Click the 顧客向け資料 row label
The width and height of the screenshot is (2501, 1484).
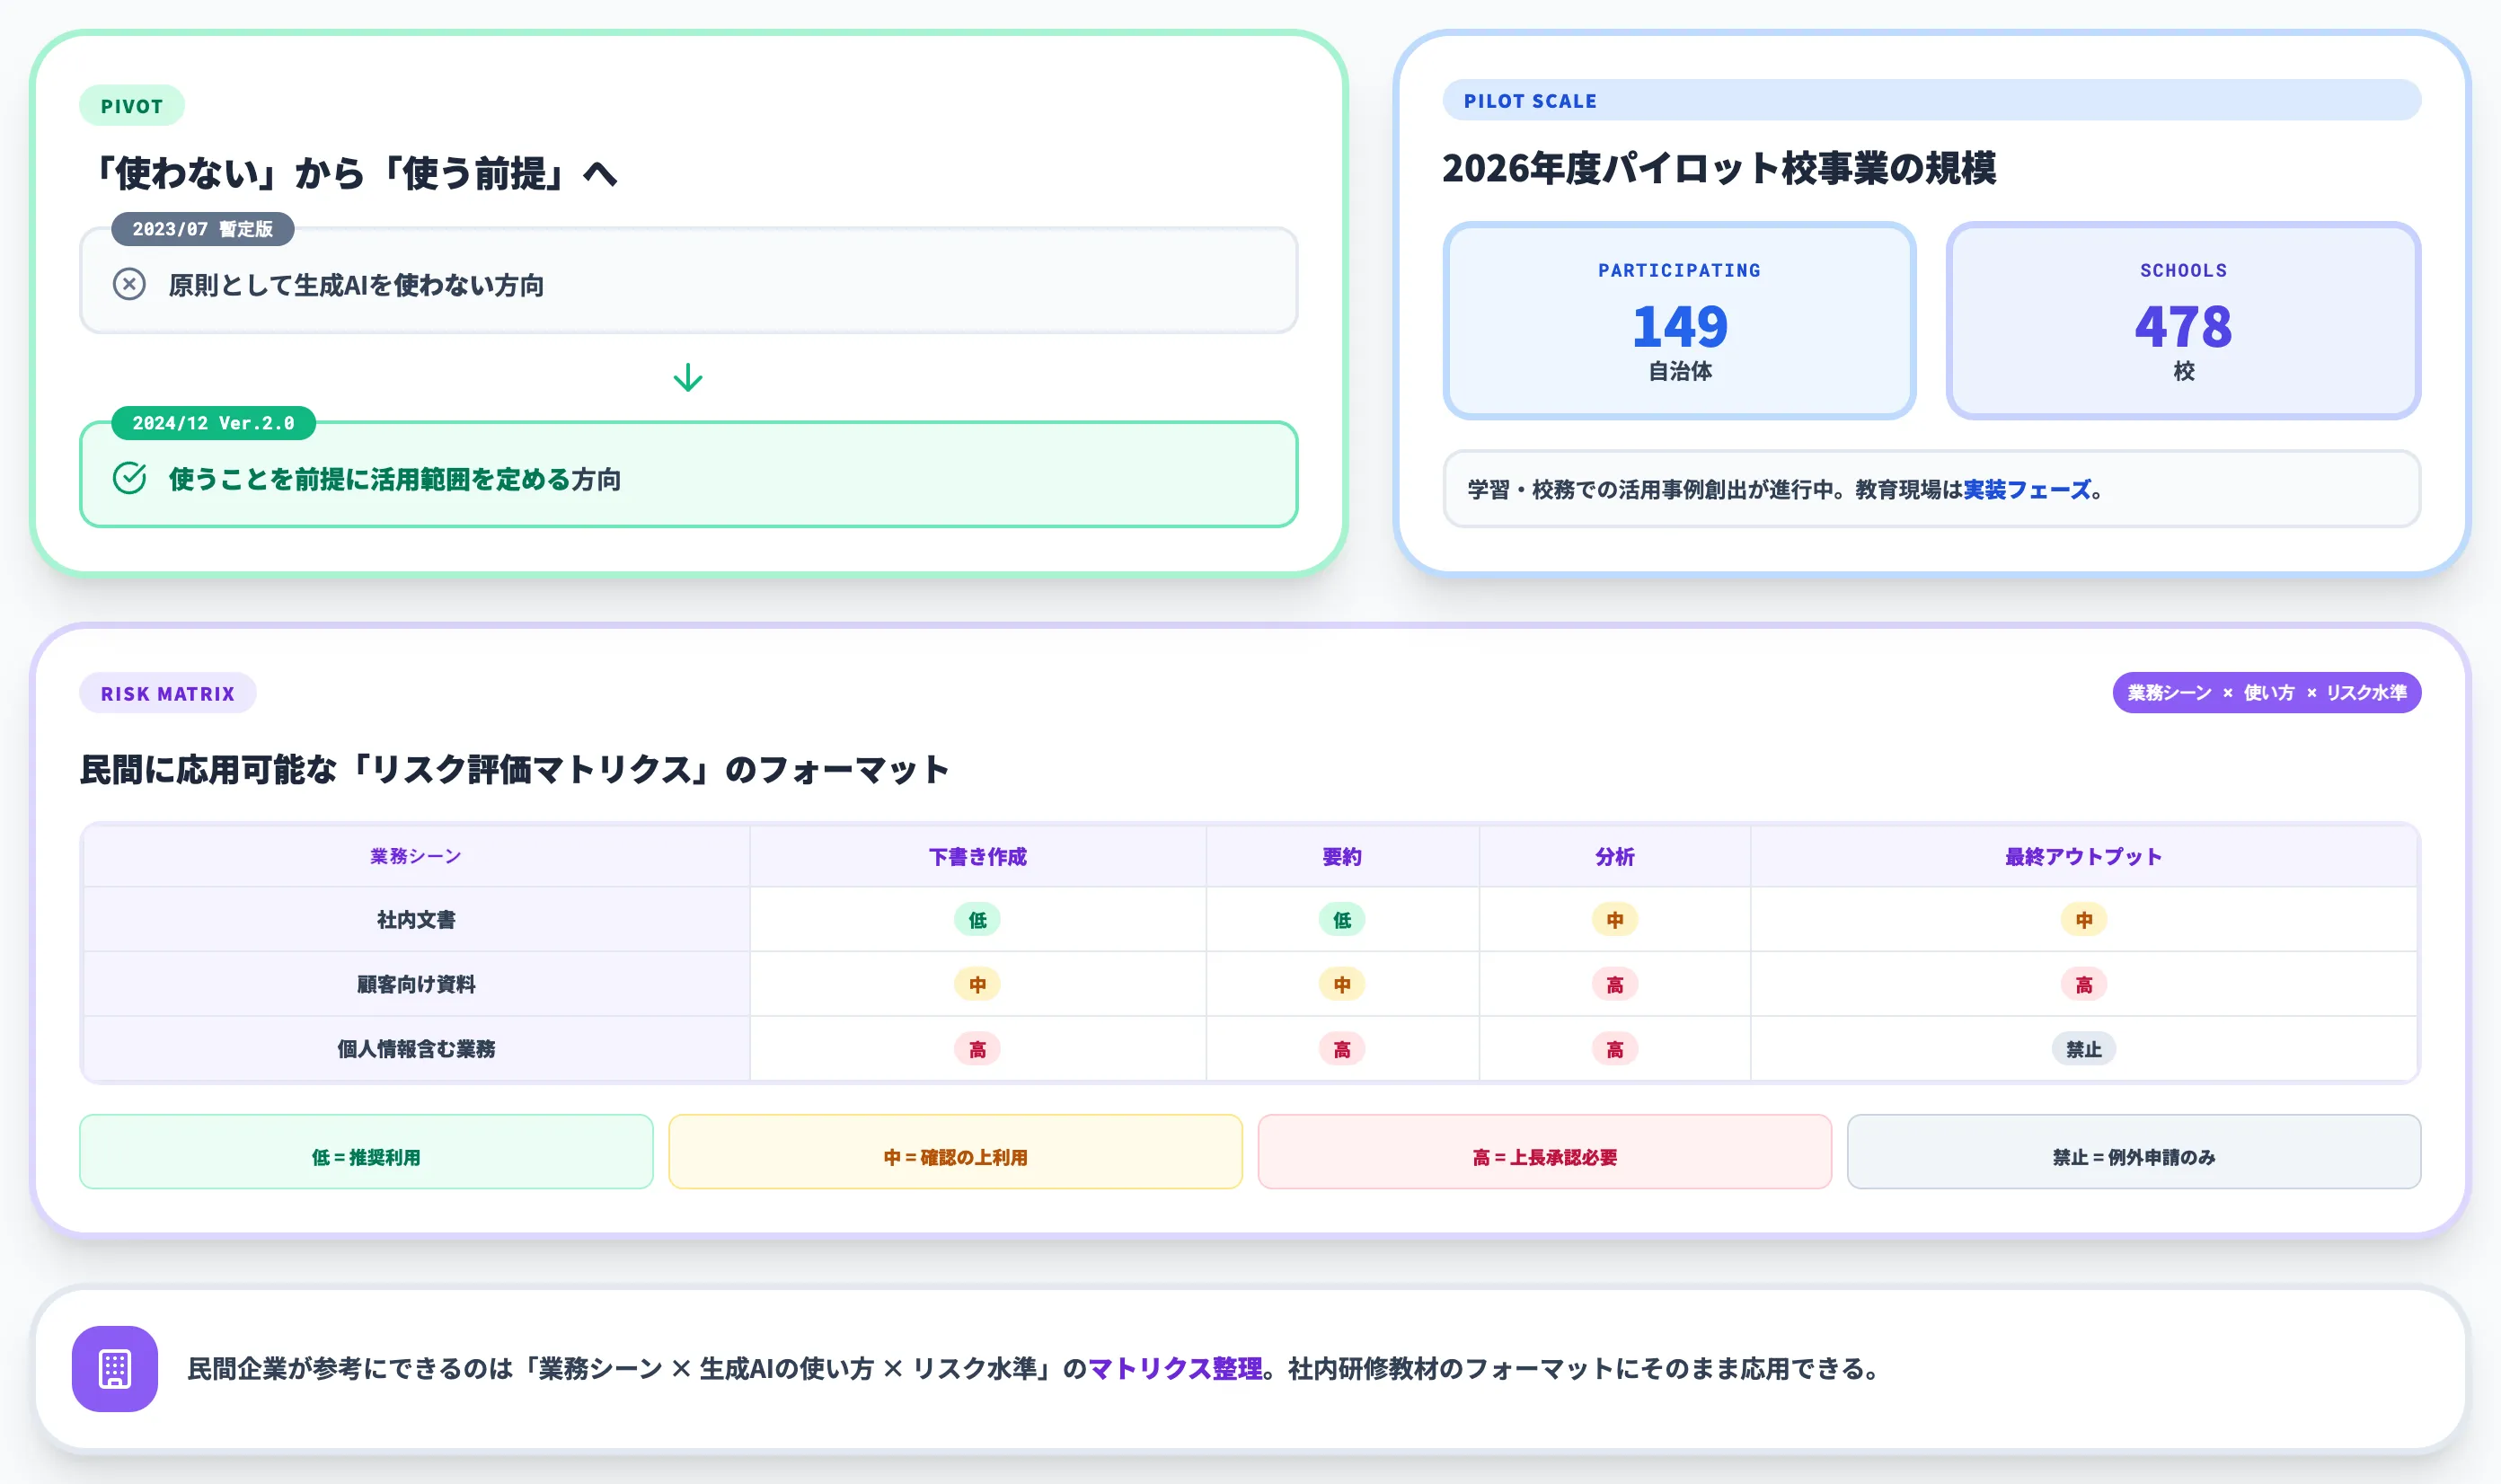coord(416,984)
